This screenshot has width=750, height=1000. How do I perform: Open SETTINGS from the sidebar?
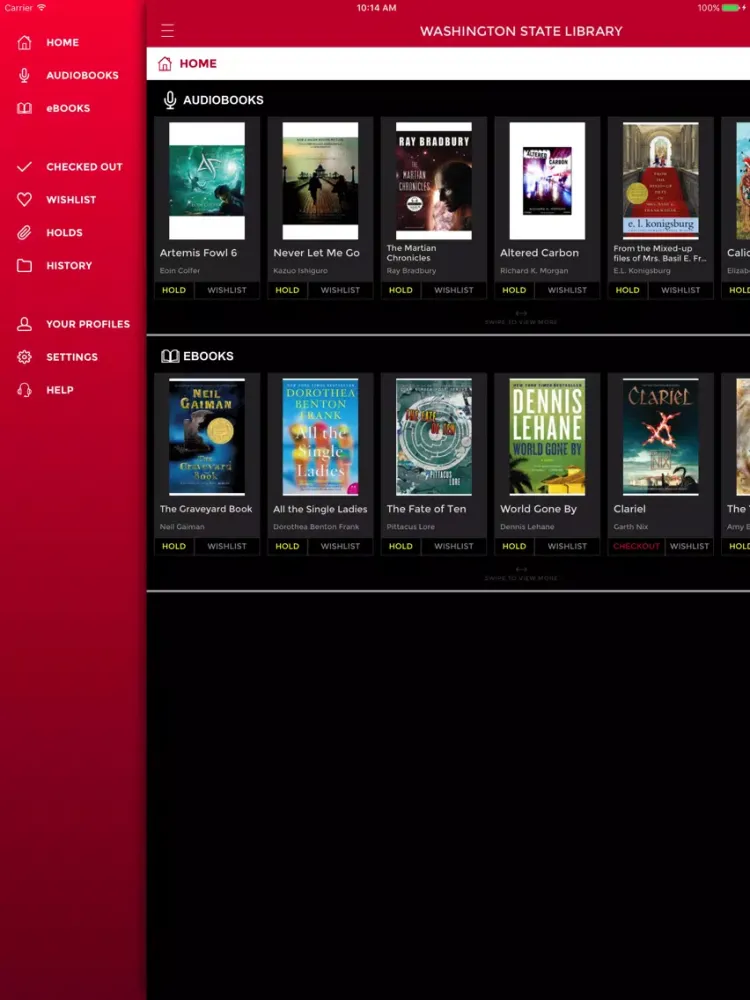coord(72,357)
